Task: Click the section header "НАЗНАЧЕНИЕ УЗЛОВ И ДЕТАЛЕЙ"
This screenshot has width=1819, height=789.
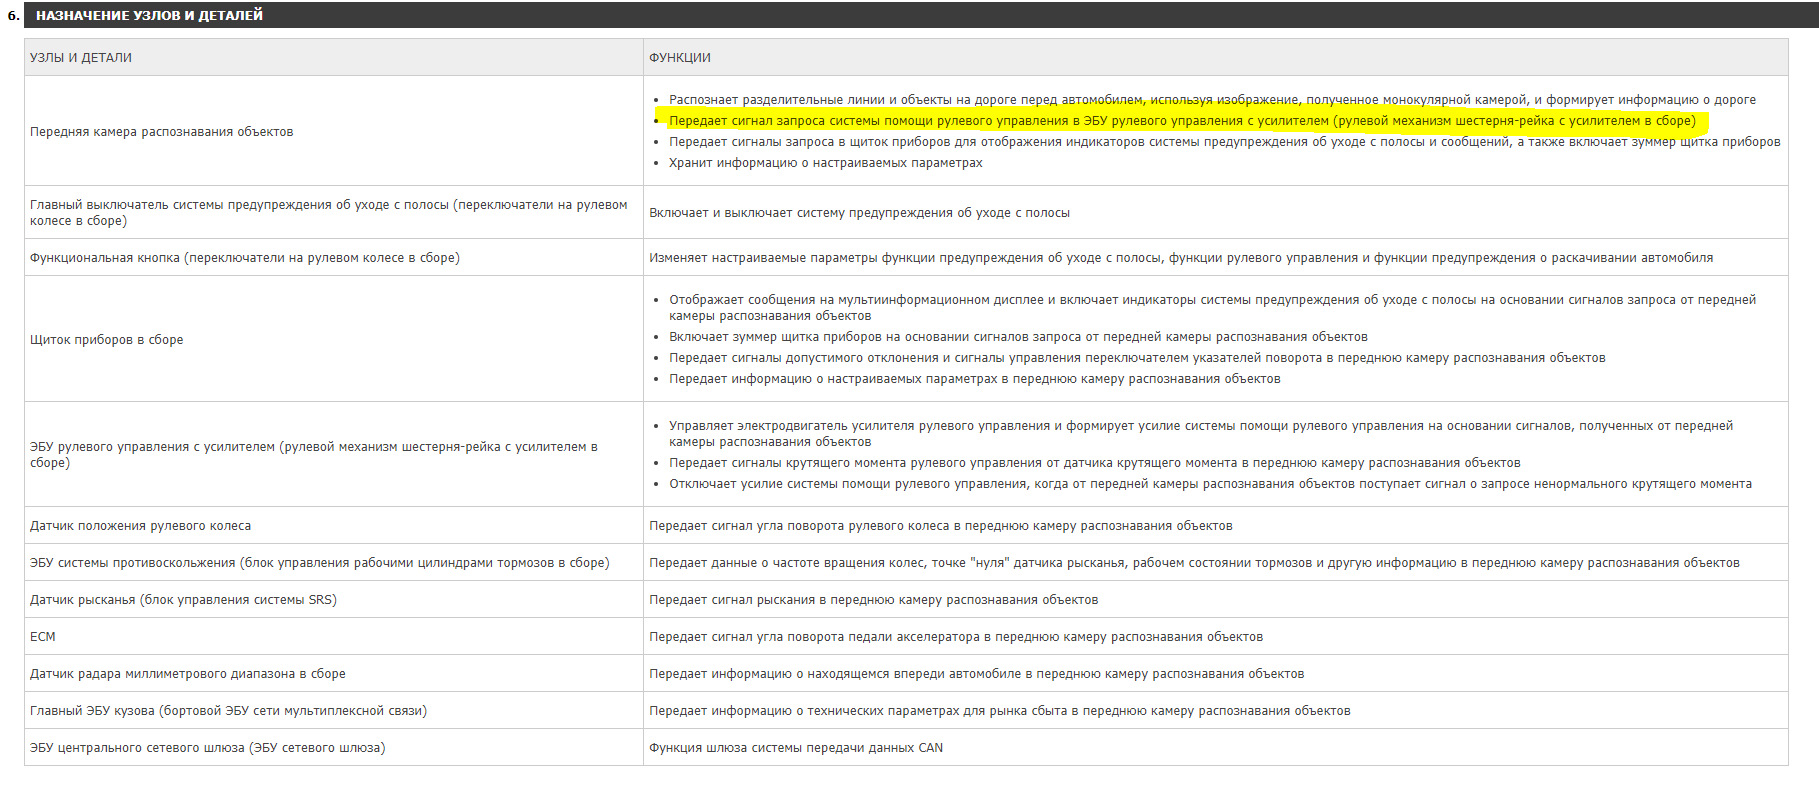Action: click(x=149, y=15)
